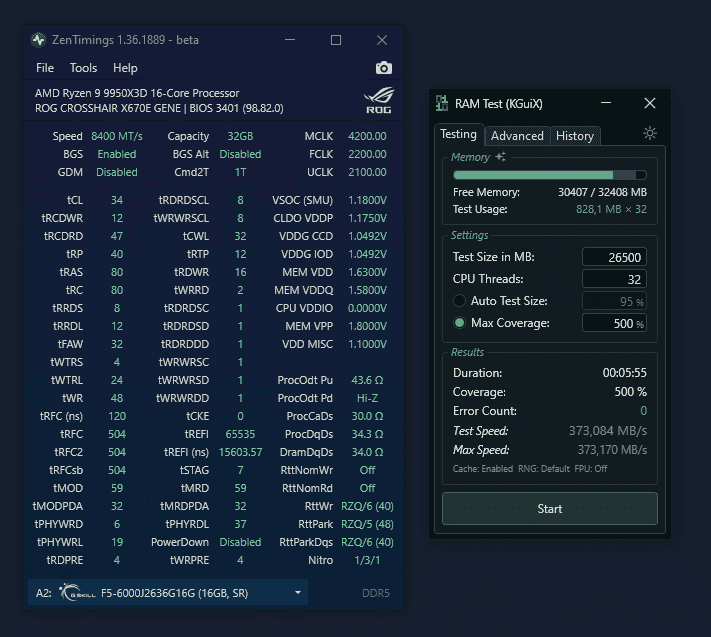
Task: Take a ZenTimings screenshot with camera icon
Action: click(x=384, y=68)
